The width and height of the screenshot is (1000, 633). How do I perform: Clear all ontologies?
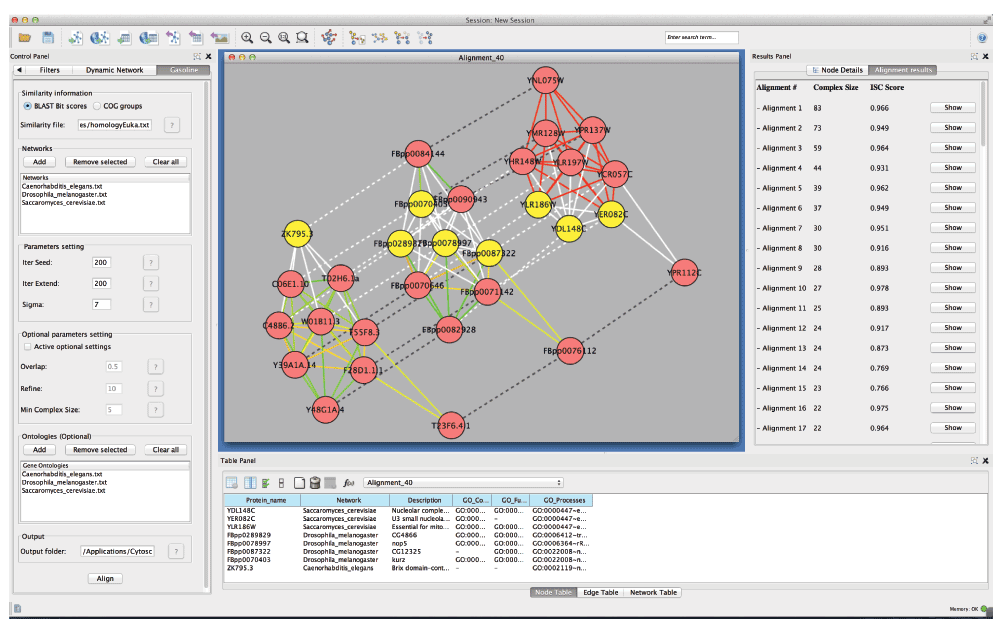(x=166, y=450)
